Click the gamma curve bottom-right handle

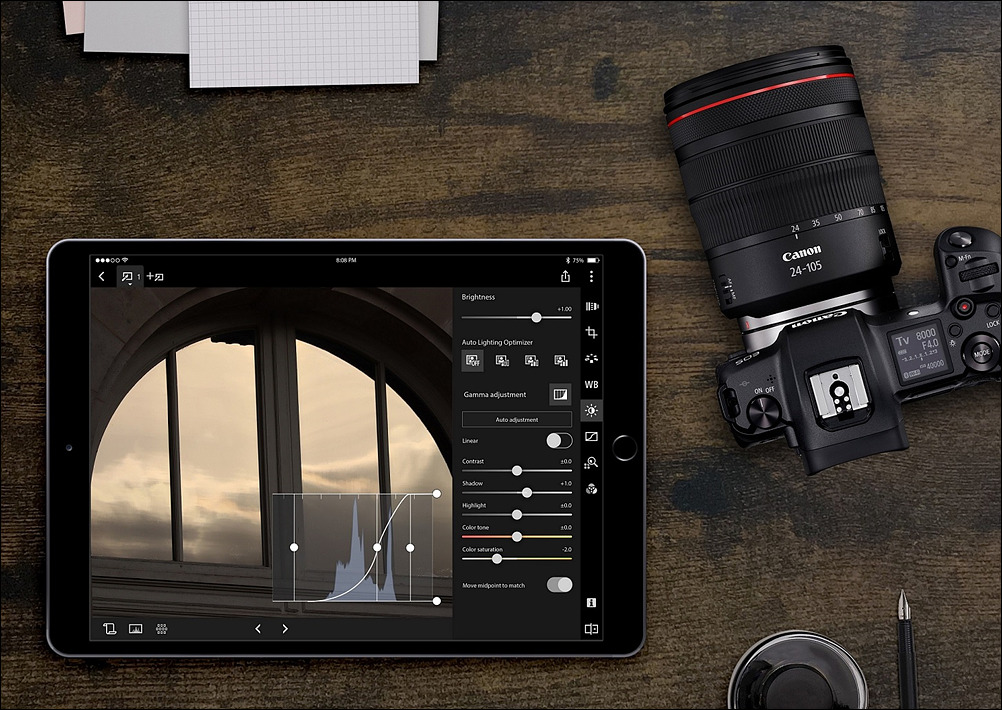tap(436, 601)
